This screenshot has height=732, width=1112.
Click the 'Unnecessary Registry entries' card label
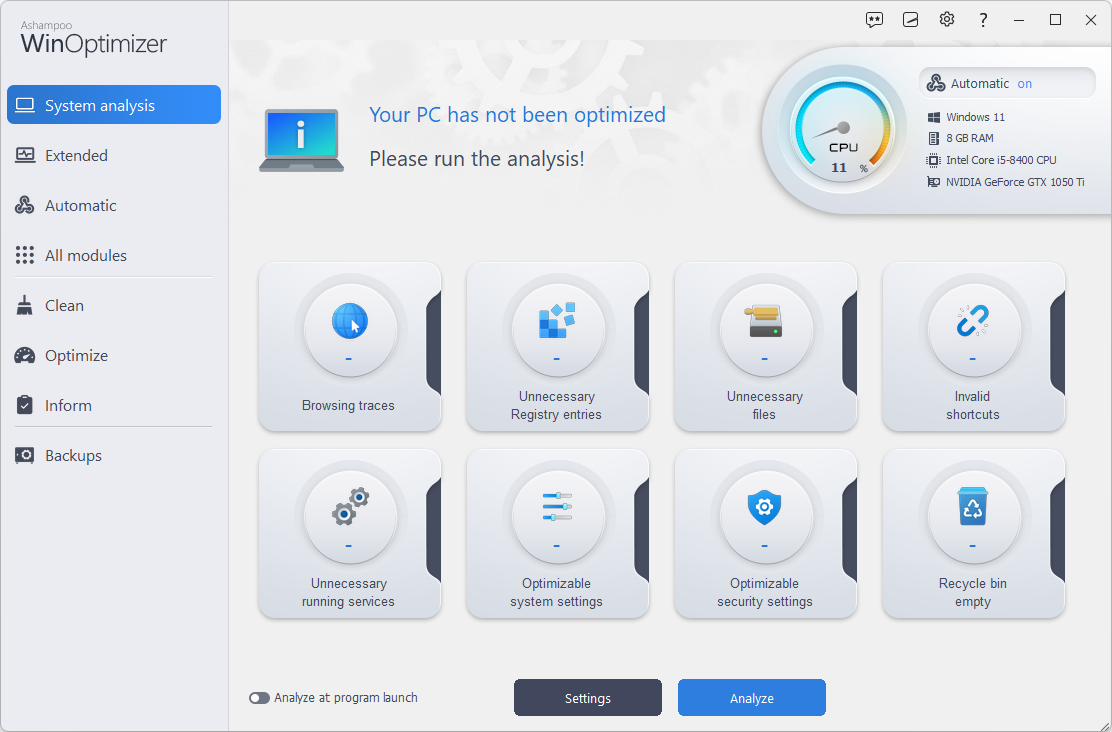click(557, 406)
